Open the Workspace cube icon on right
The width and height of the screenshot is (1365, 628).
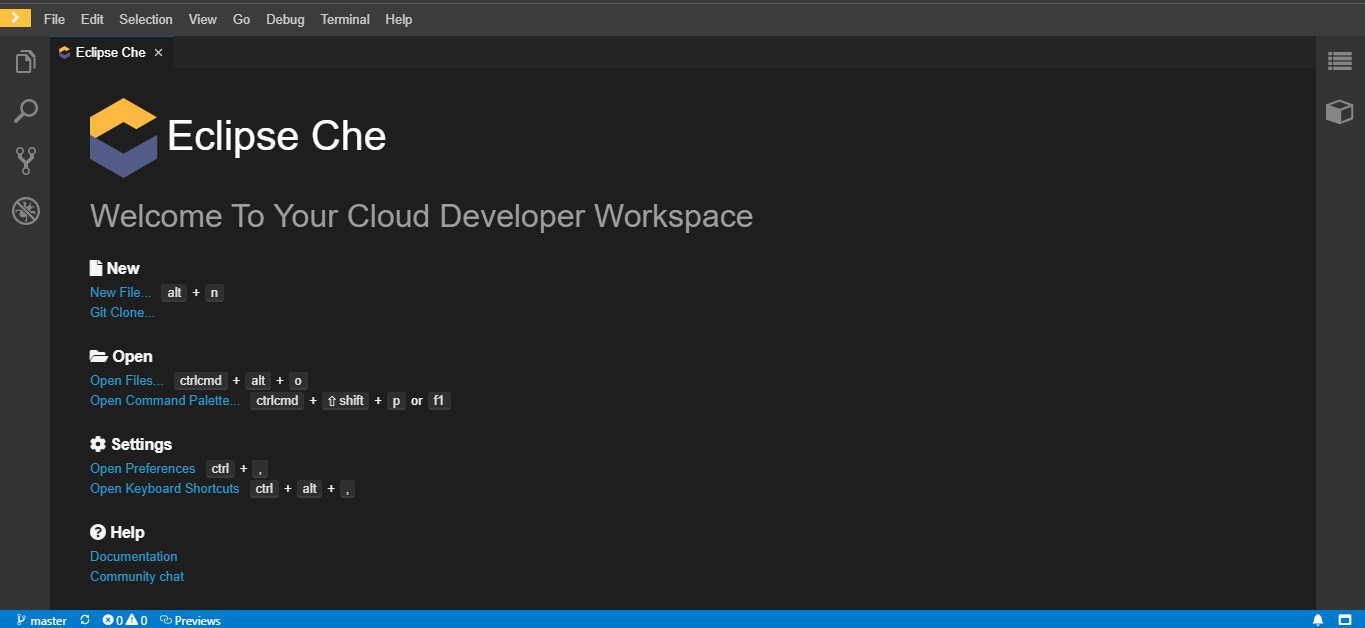coord(1340,111)
